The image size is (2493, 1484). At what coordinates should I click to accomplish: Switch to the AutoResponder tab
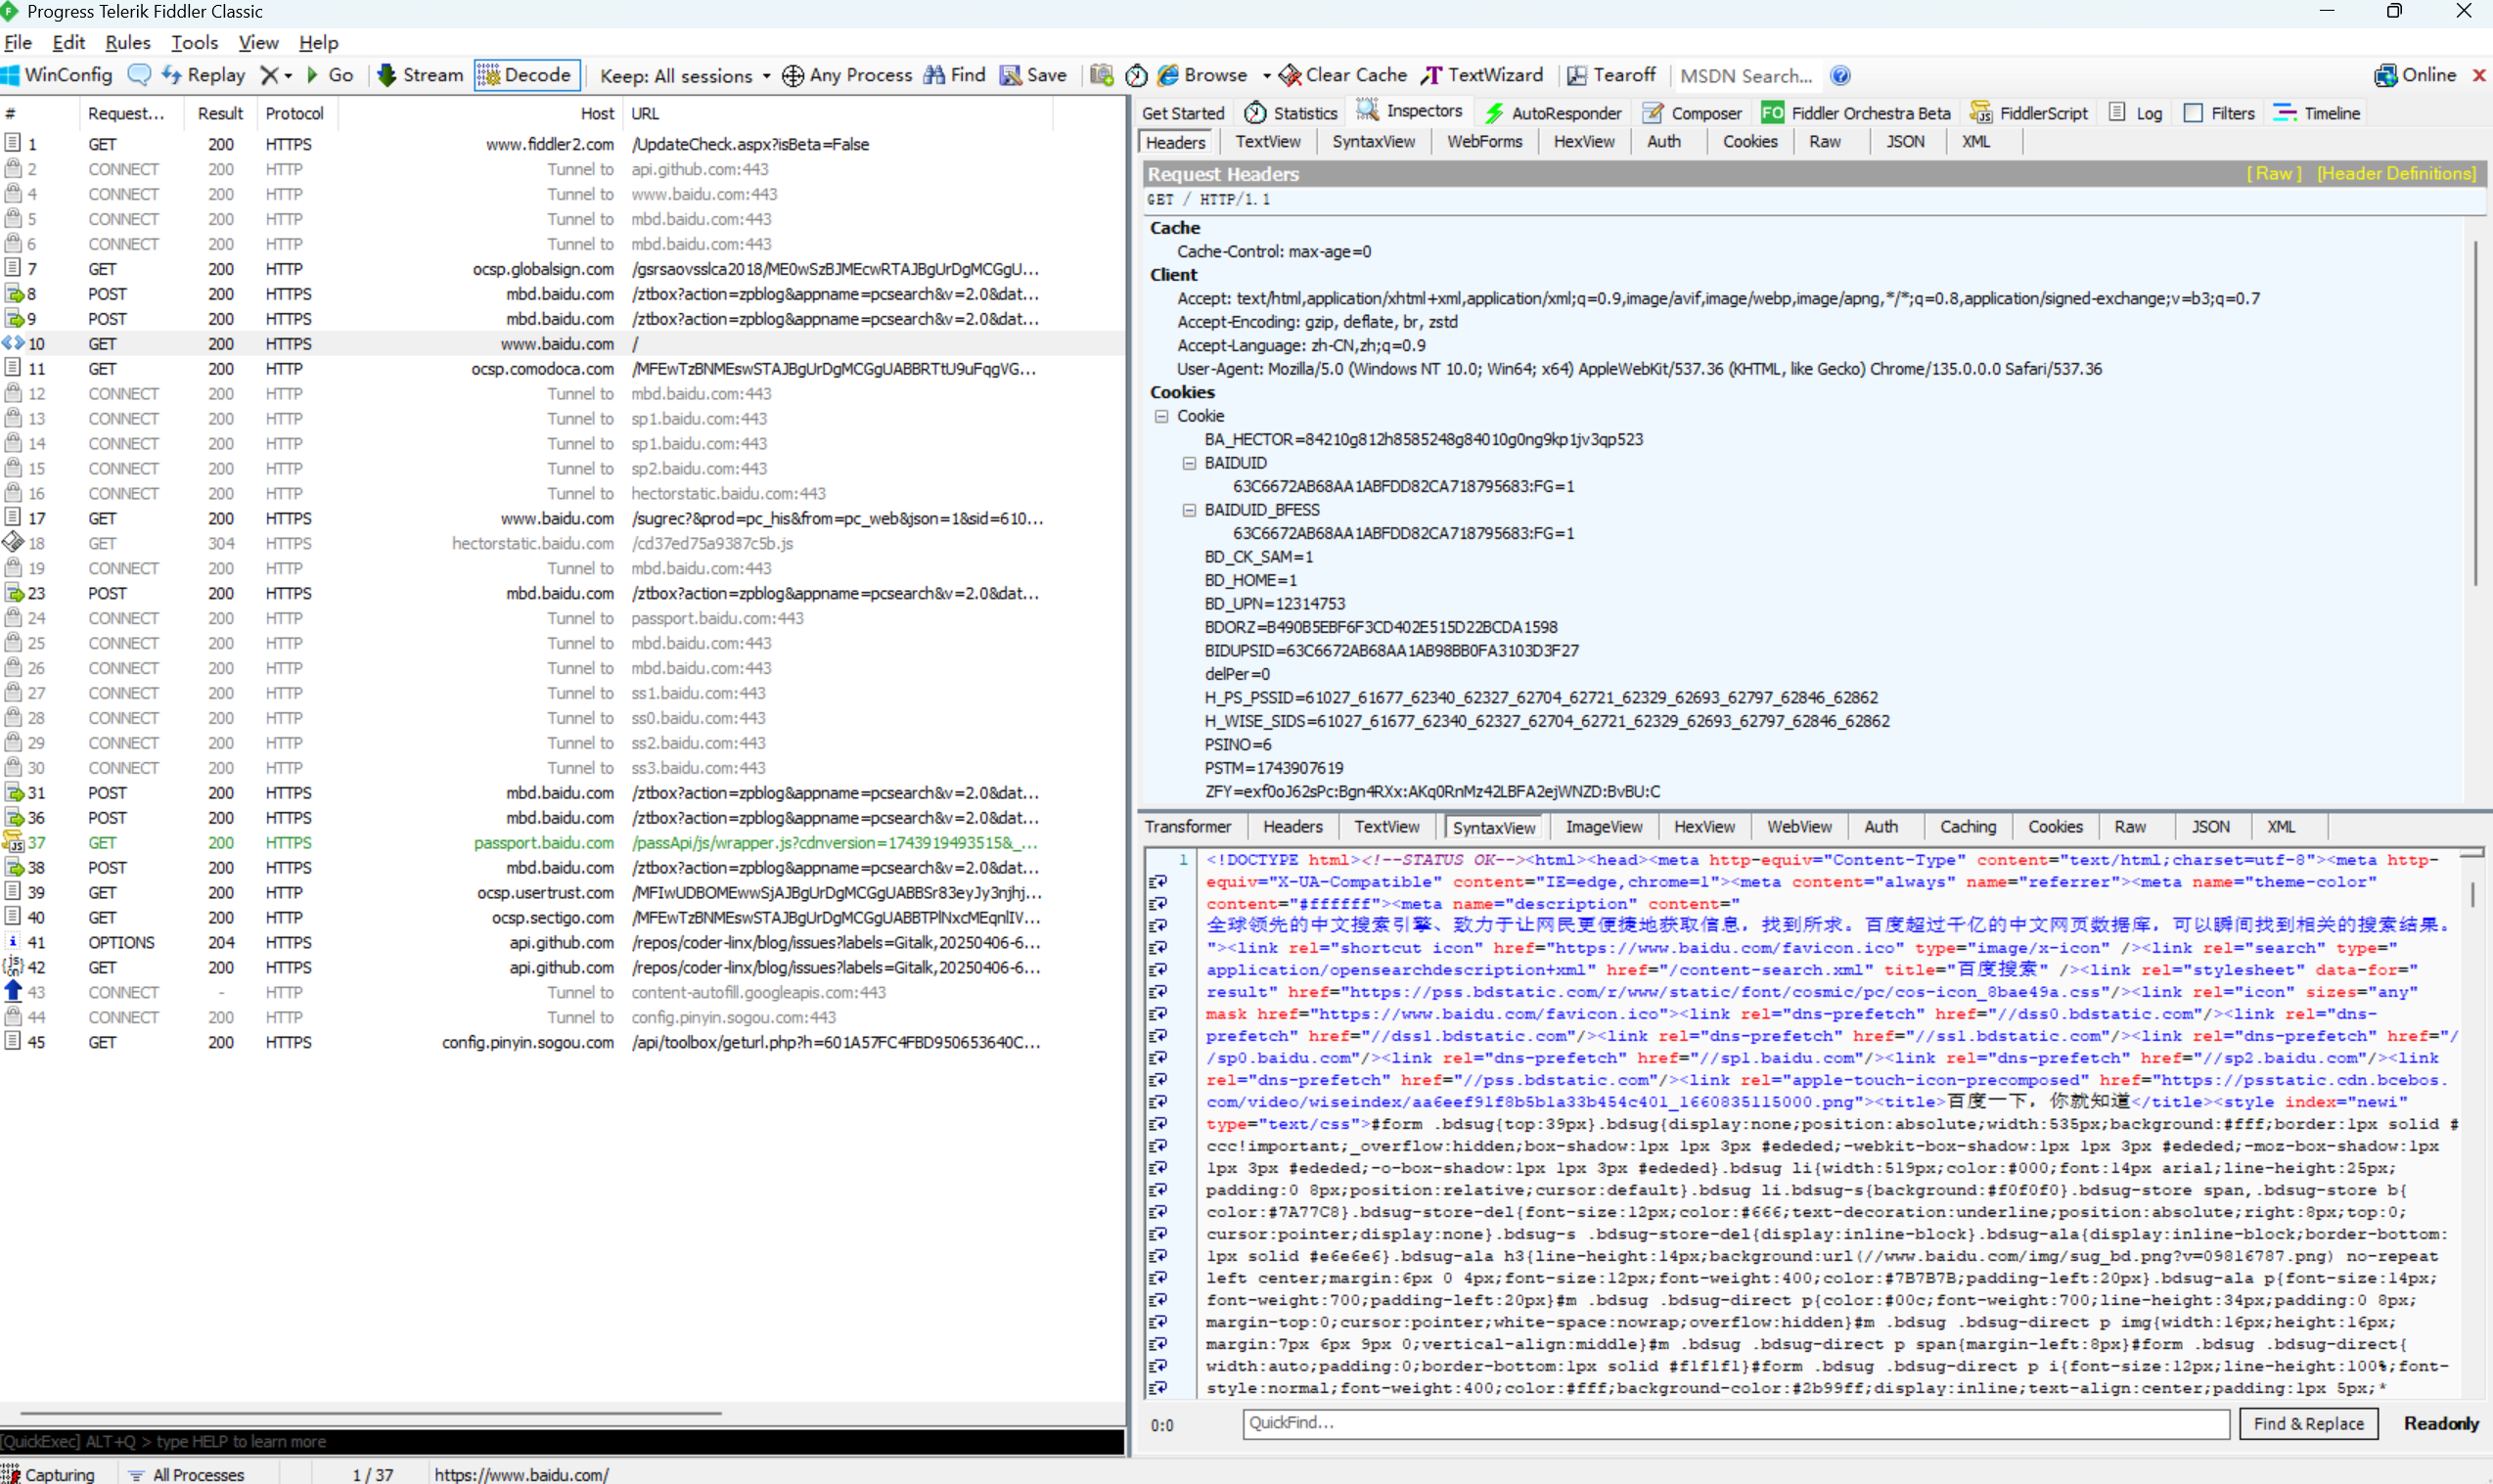point(1553,113)
